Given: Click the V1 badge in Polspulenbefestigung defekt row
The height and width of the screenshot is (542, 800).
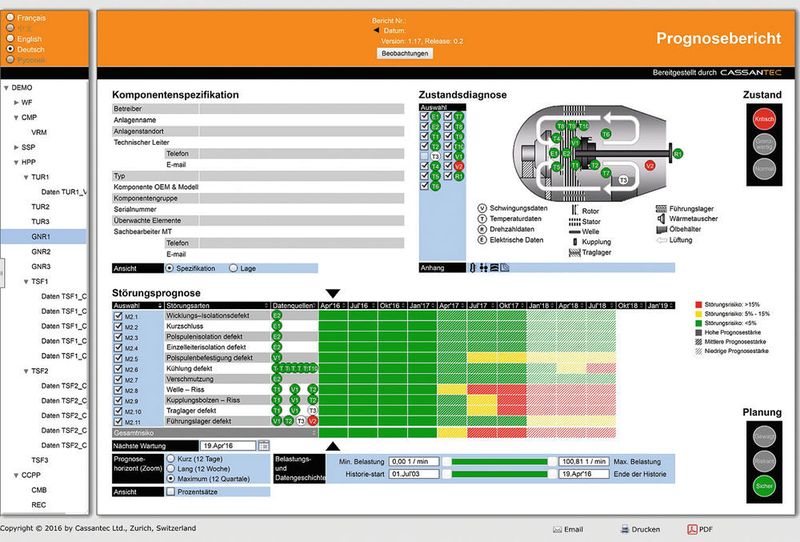Looking at the screenshot, I should pyautogui.click(x=277, y=358).
